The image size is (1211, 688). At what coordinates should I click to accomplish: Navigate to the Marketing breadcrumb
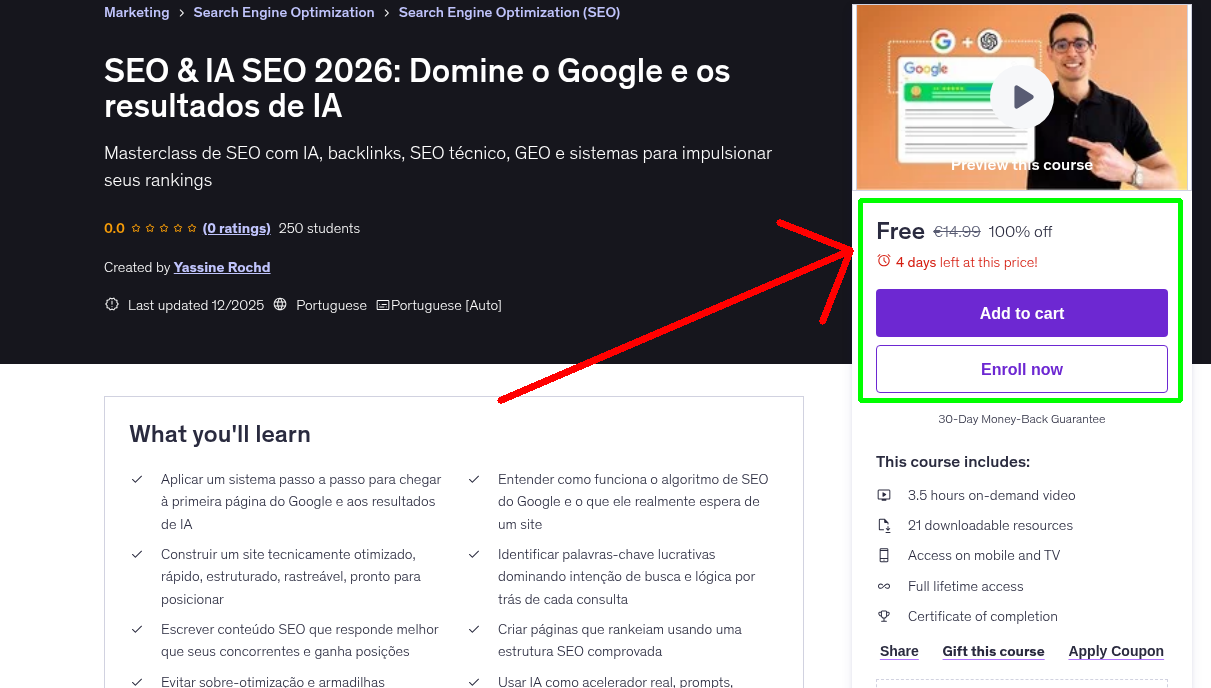pos(136,12)
